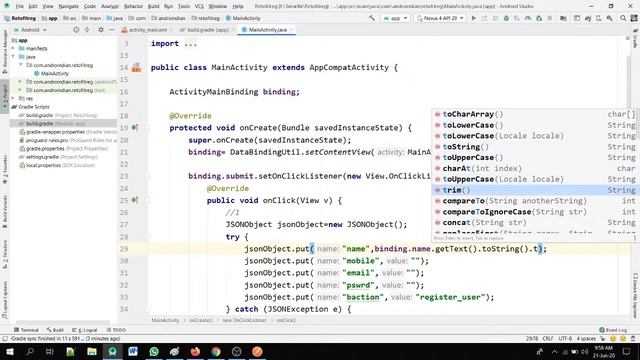640x360 pixels.
Task: Select MainActivity.java editor tab
Action: (267, 30)
